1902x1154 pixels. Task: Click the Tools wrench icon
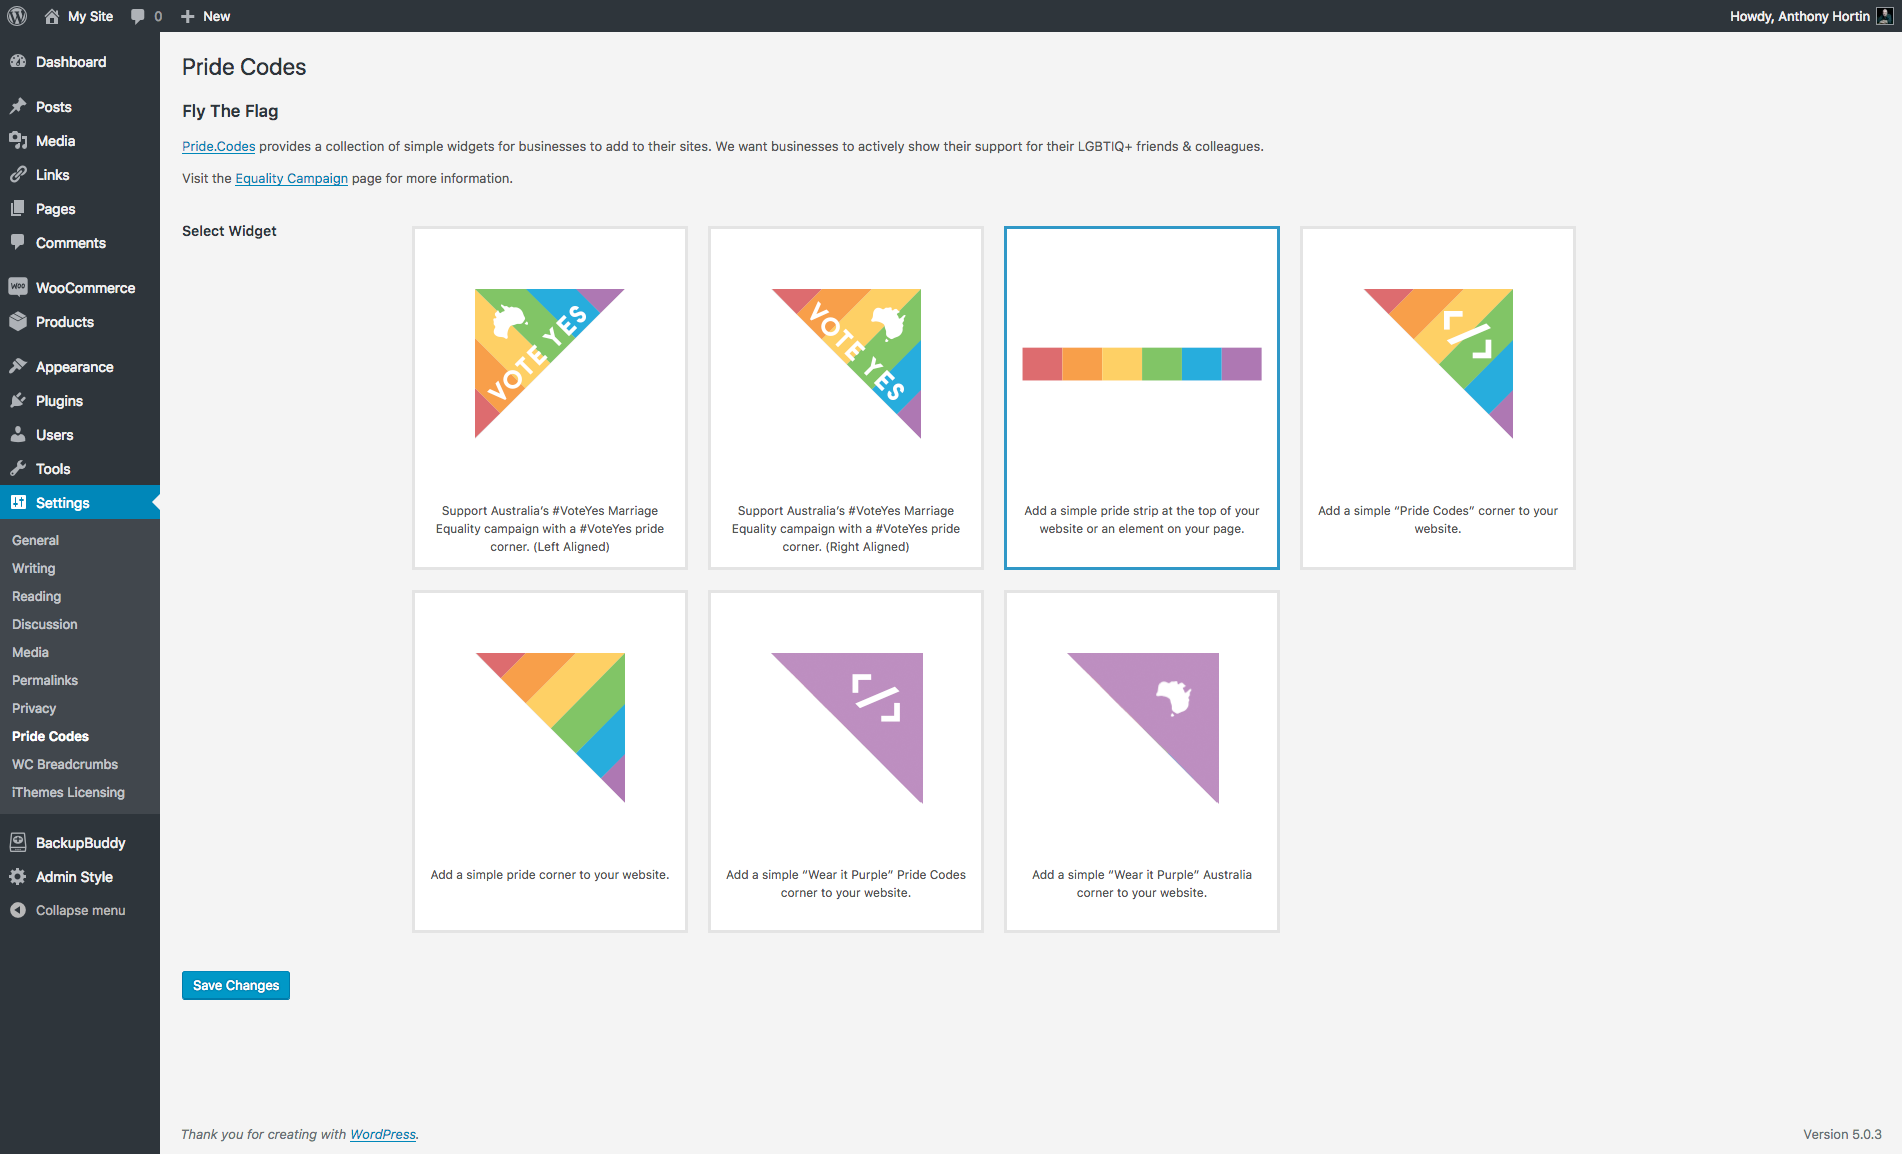[x=18, y=468]
